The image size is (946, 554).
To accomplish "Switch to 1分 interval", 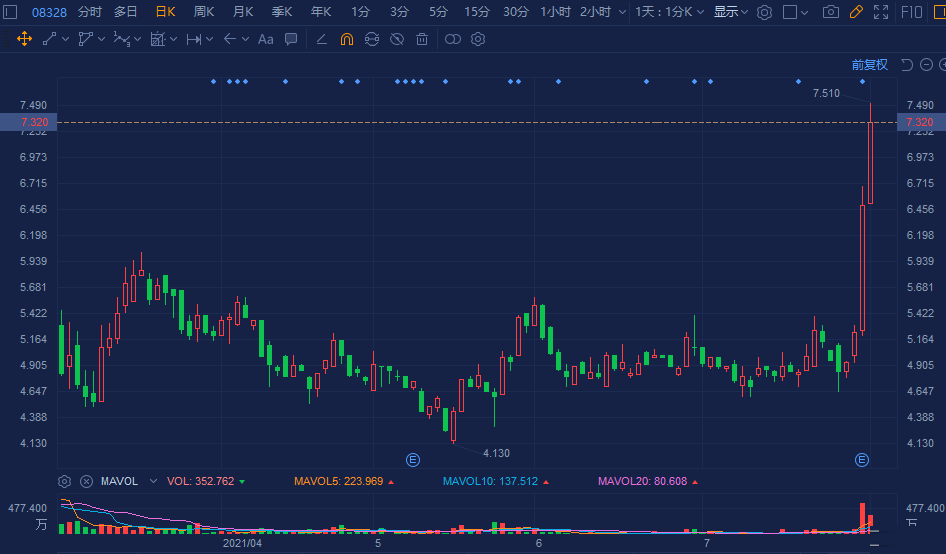I will click(x=360, y=12).
